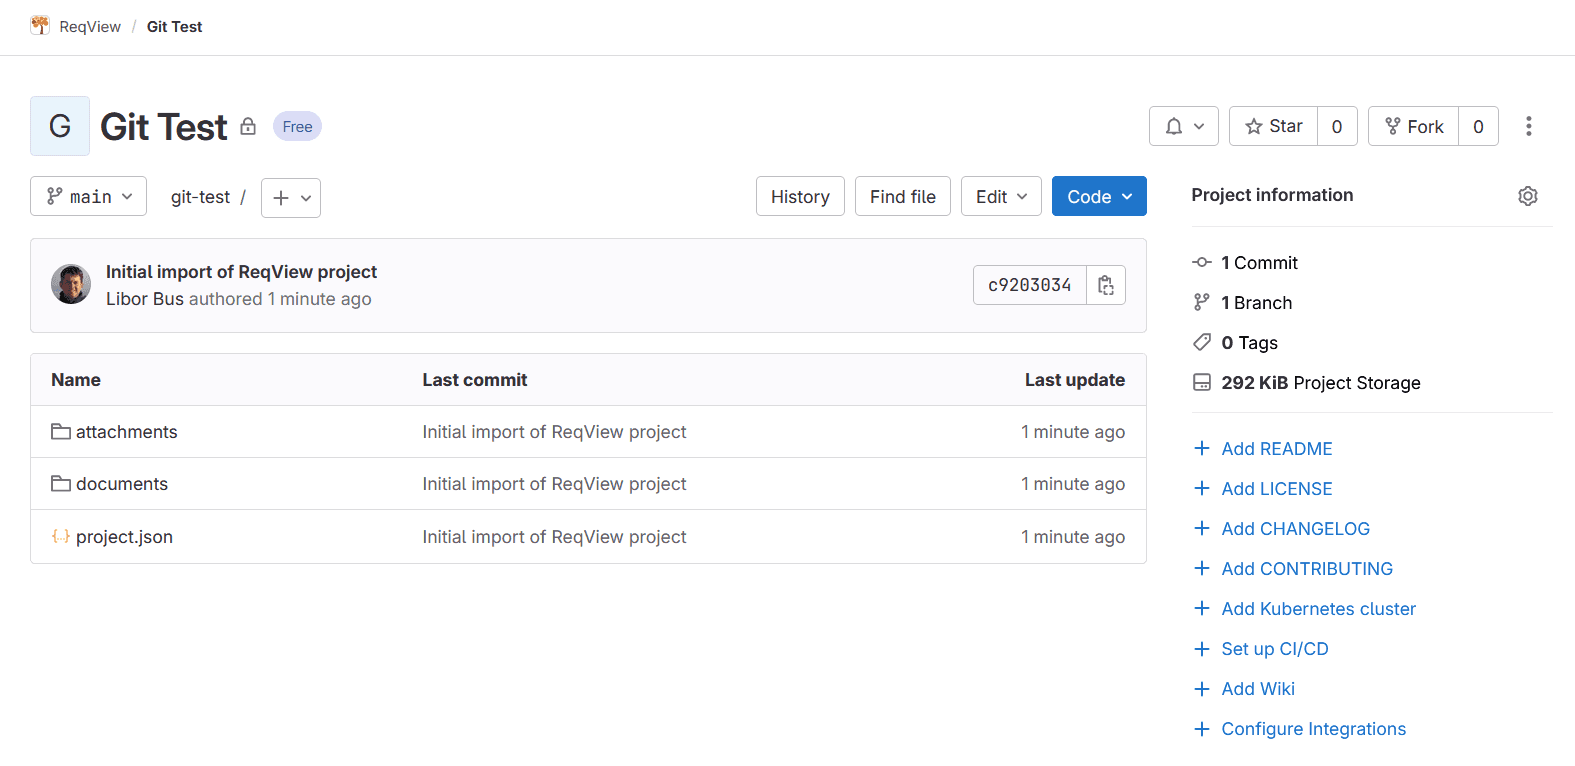
Task: Click the Last commit column header
Action: click(x=475, y=380)
